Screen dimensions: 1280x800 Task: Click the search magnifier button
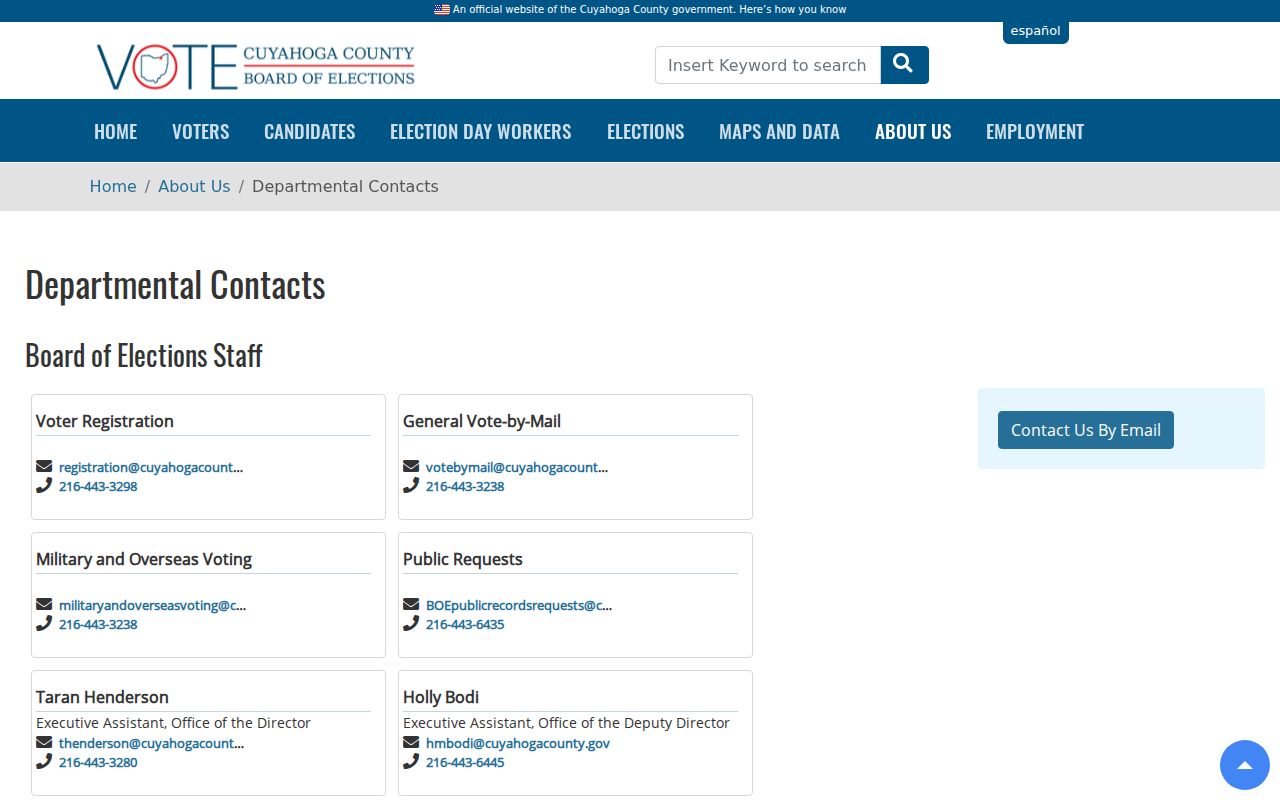tap(904, 65)
